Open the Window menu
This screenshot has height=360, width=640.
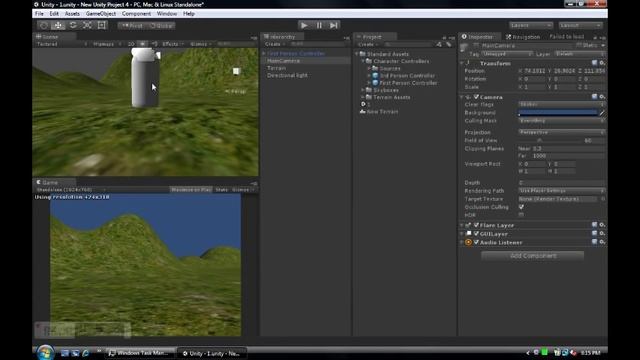coord(167,13)
